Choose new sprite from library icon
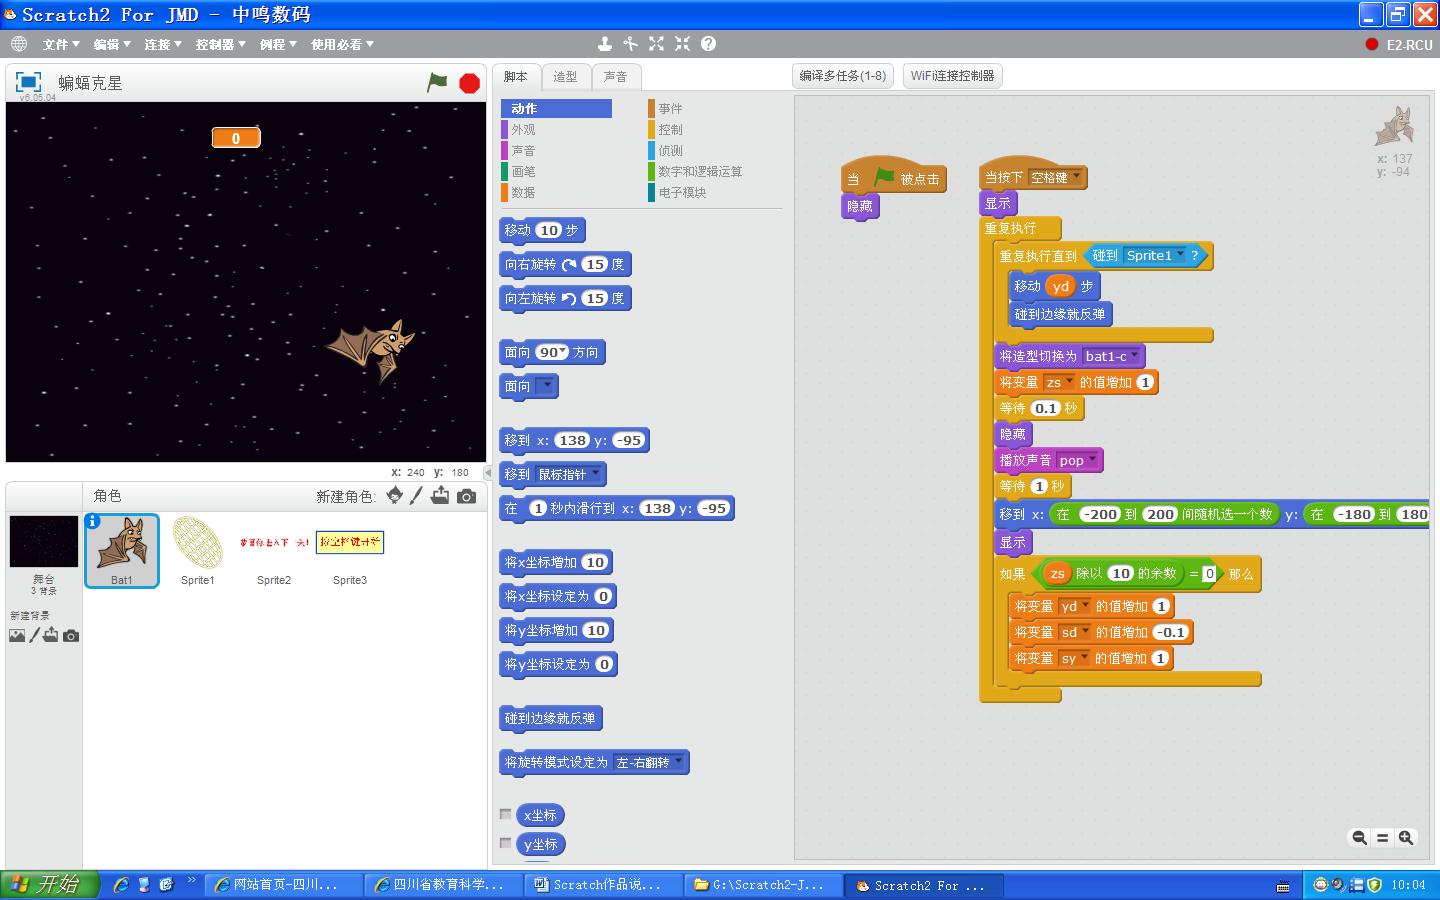 (395, 496)
